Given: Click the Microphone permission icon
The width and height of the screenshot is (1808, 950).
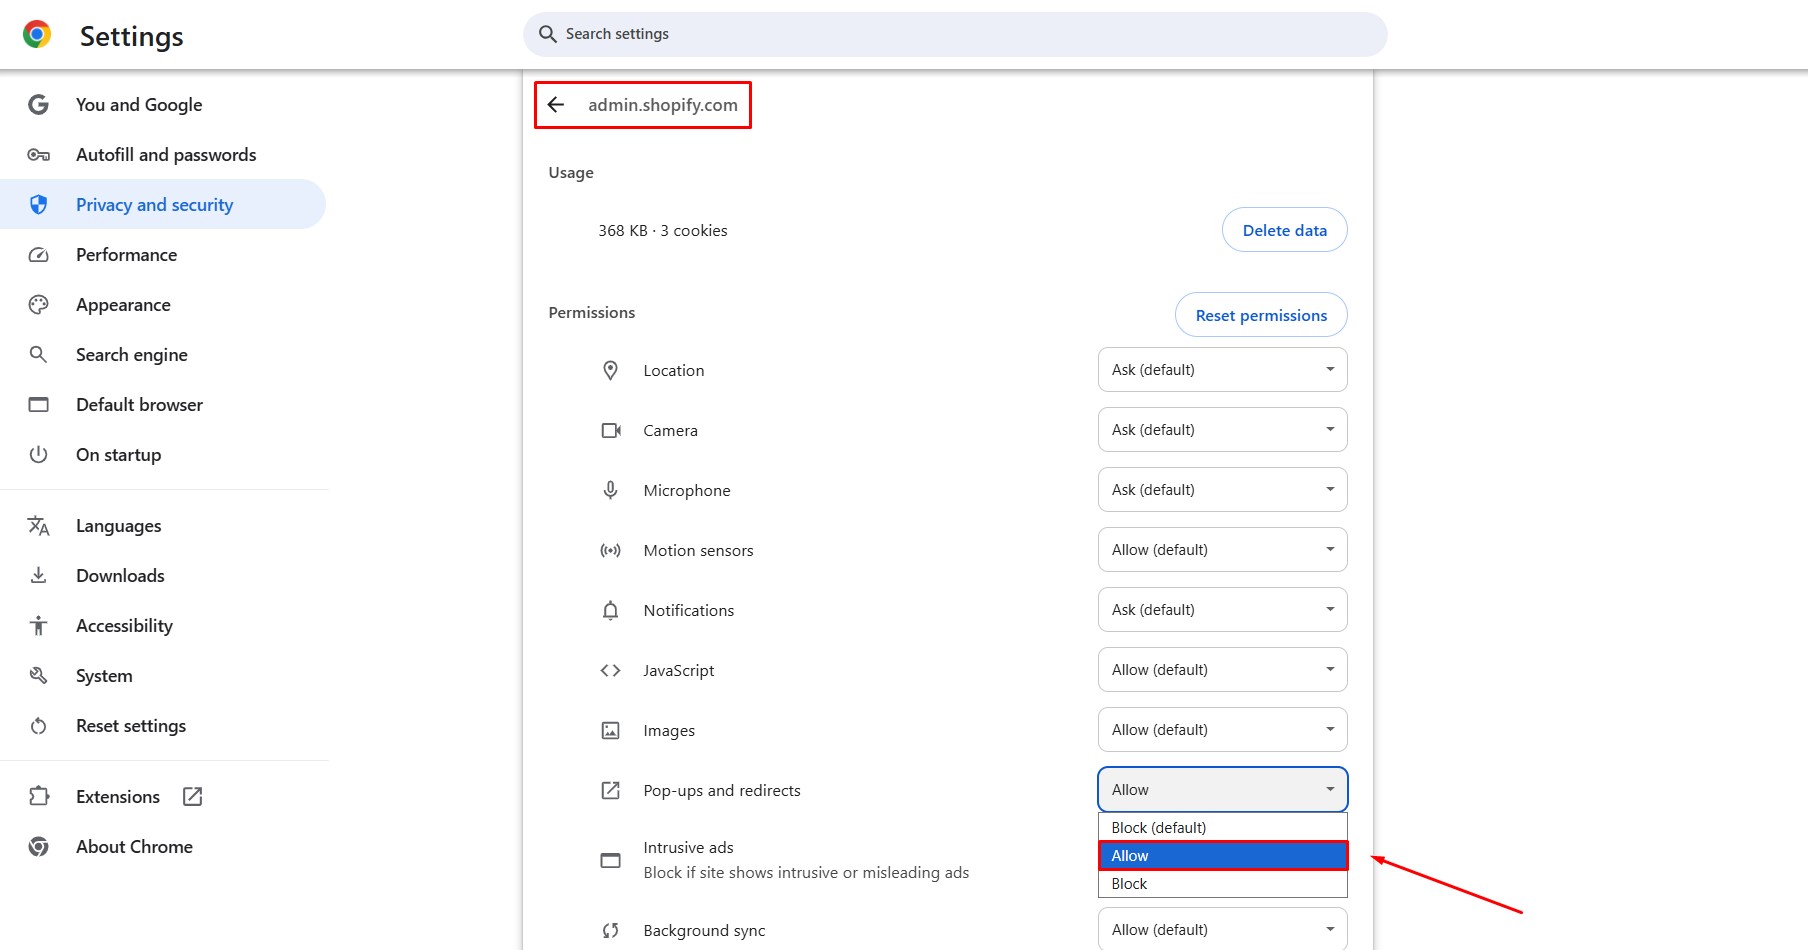Looking at the screenshot, I should click(x=610, y=490).
